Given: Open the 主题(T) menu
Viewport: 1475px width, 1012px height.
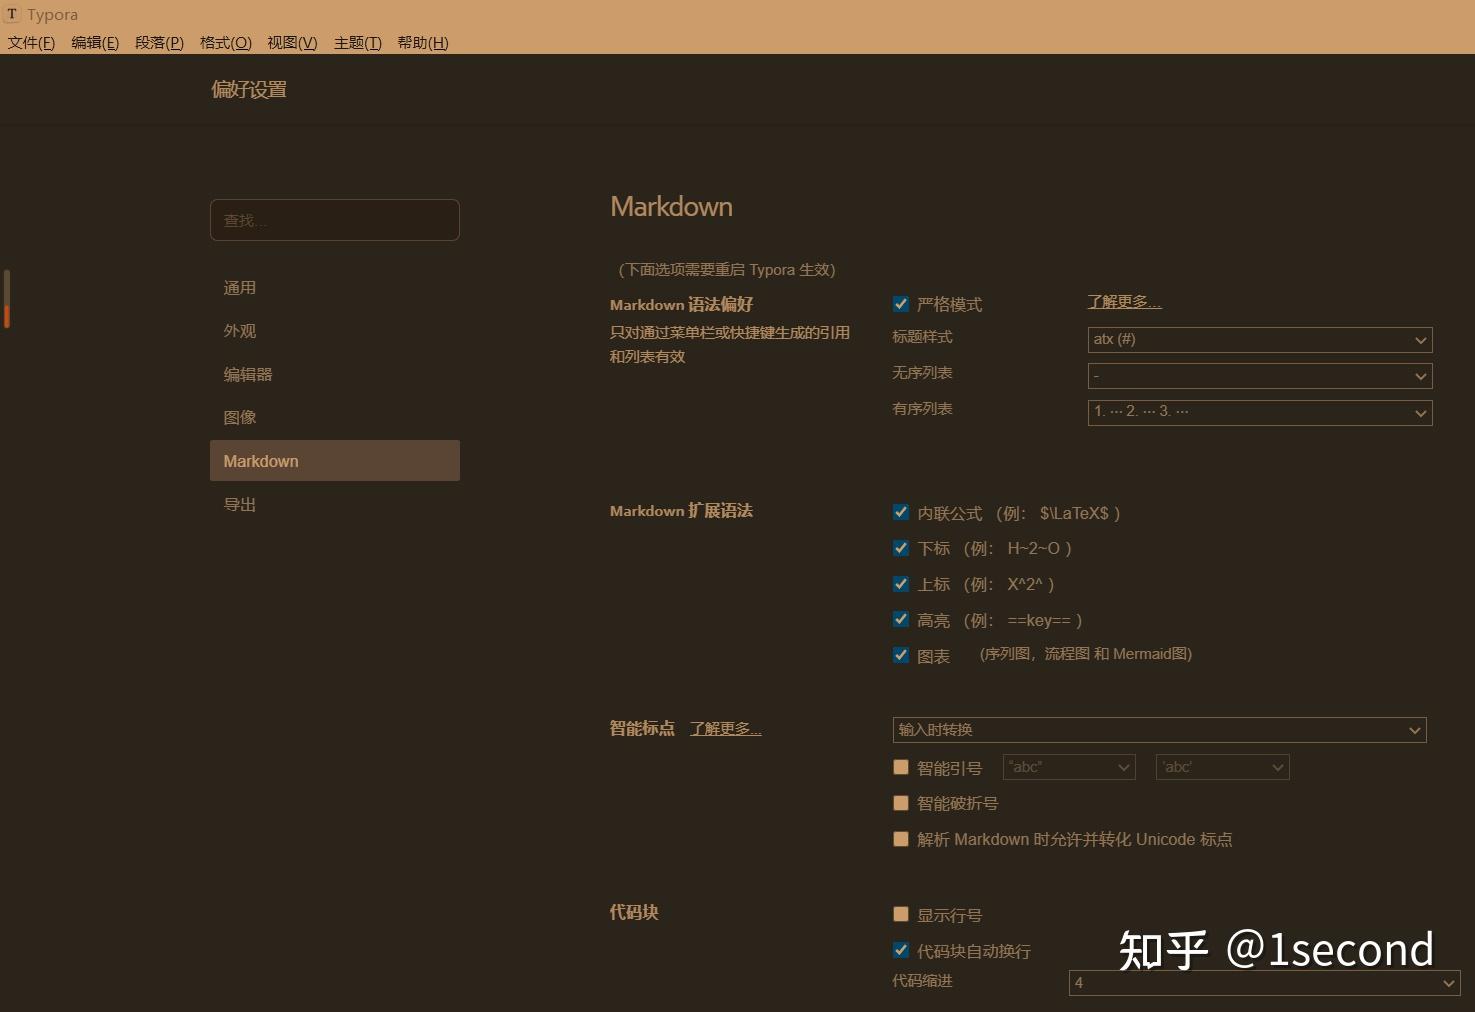Looking at the screenshot, I should [357, 43].
